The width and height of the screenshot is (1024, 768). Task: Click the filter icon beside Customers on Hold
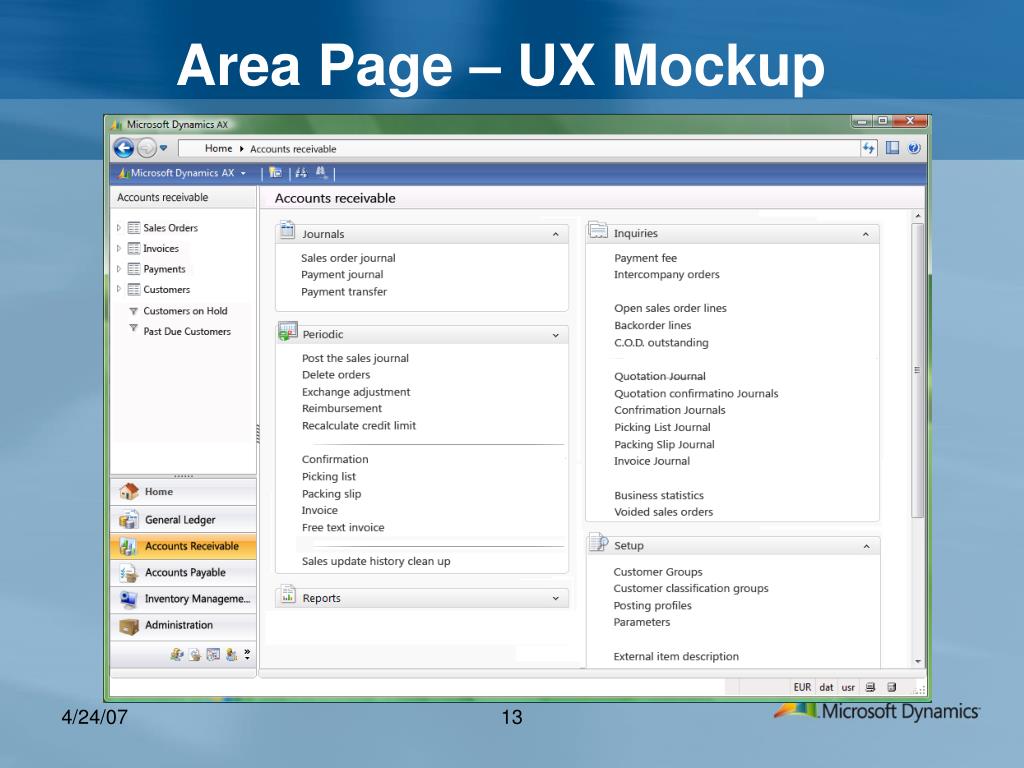point(133,311)
